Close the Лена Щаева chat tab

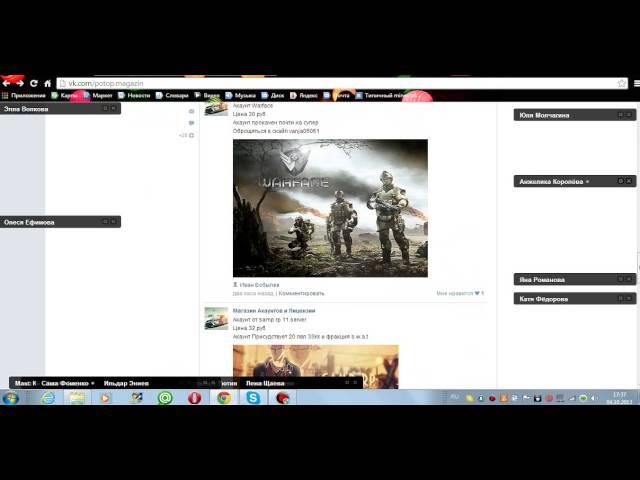(355, 383)
